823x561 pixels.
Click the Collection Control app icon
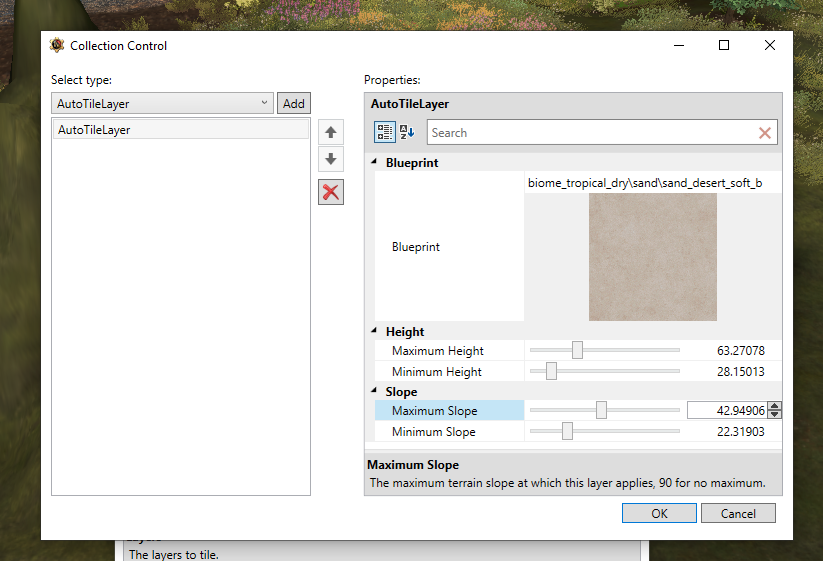click(57, 46)
